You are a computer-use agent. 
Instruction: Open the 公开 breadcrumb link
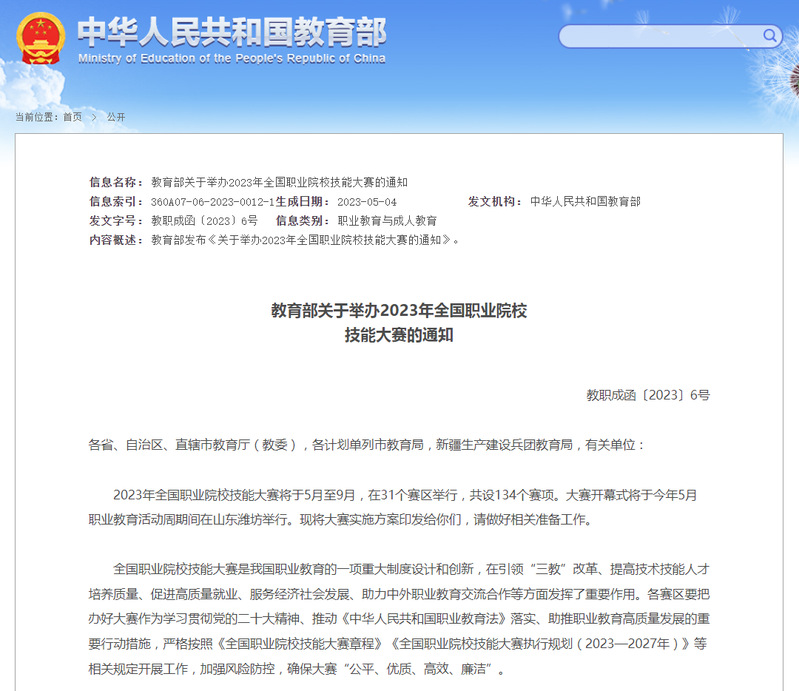pyautogui.click(x=116, y=117)
